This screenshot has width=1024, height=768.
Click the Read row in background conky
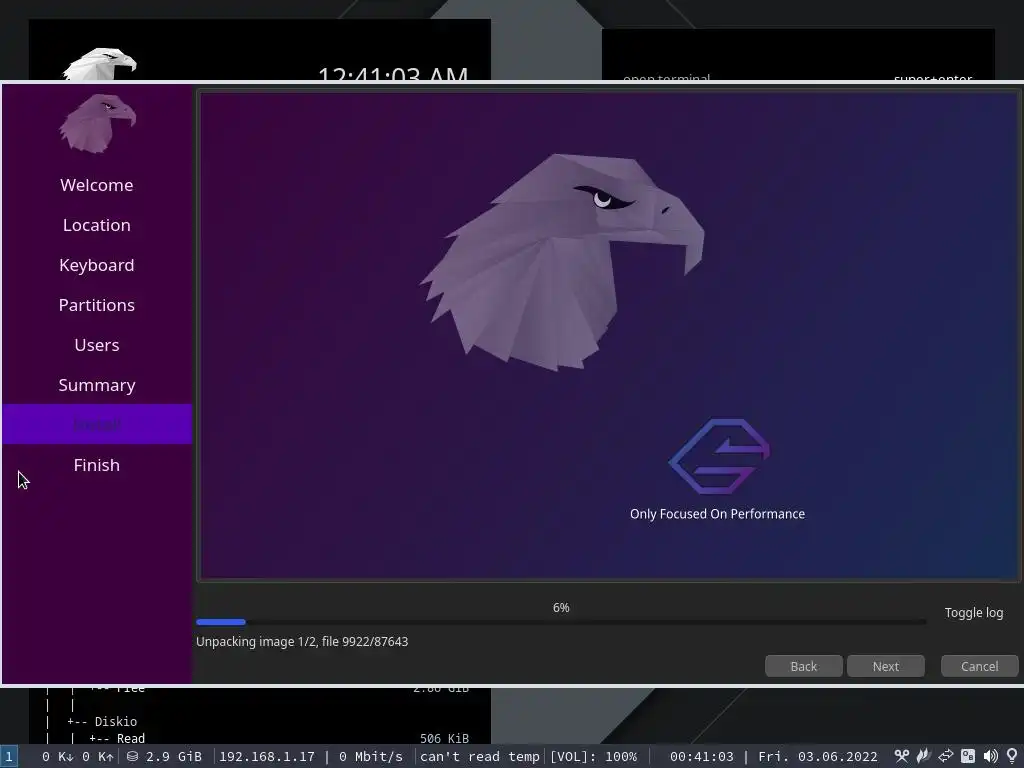[x=118, y=738]
